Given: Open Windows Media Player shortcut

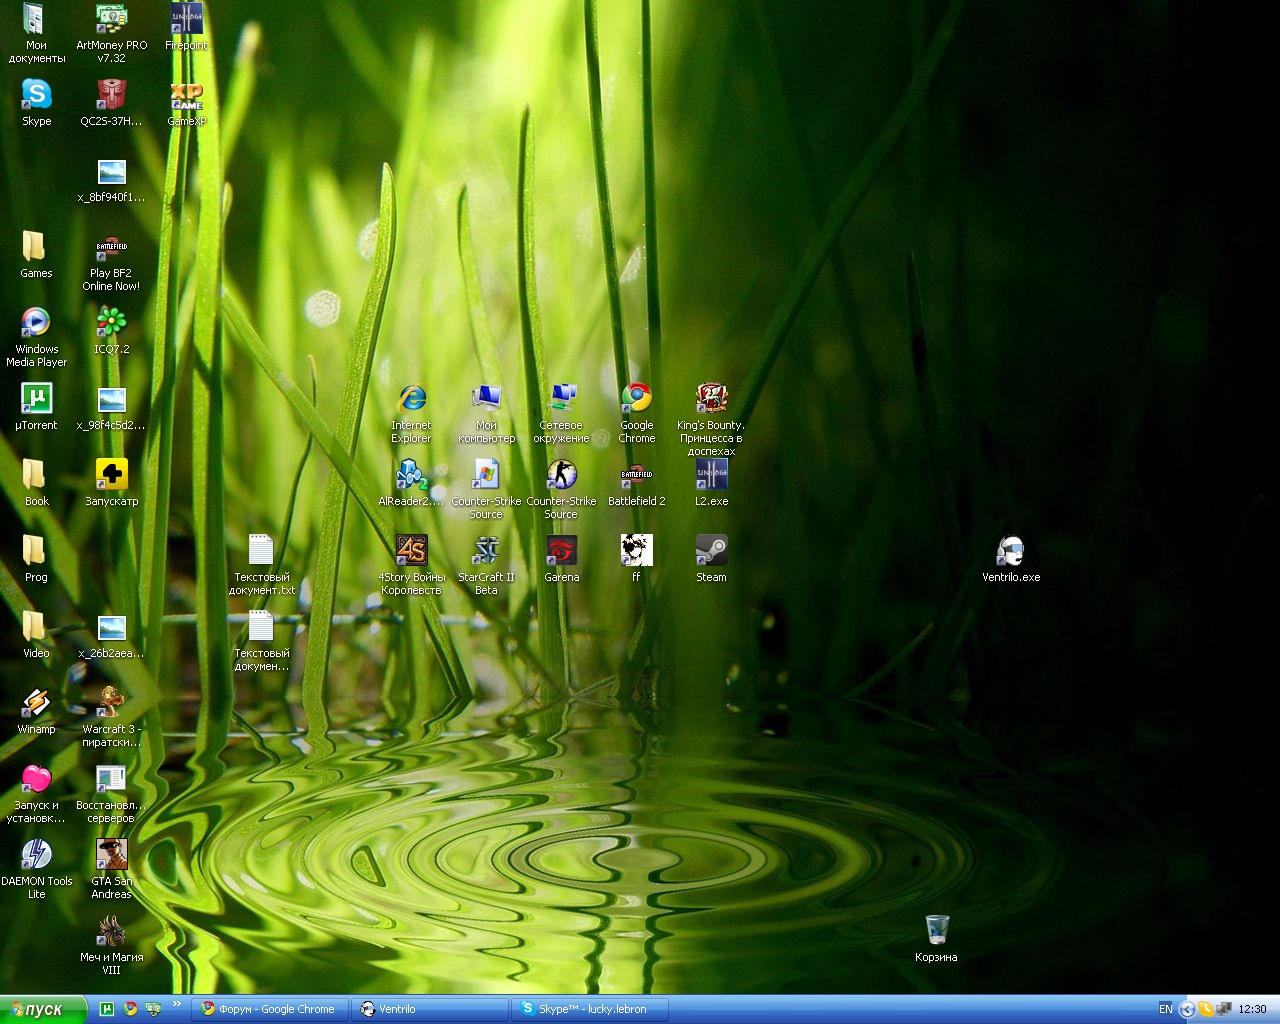Looking at the screenshot, I should pos(36,338).
